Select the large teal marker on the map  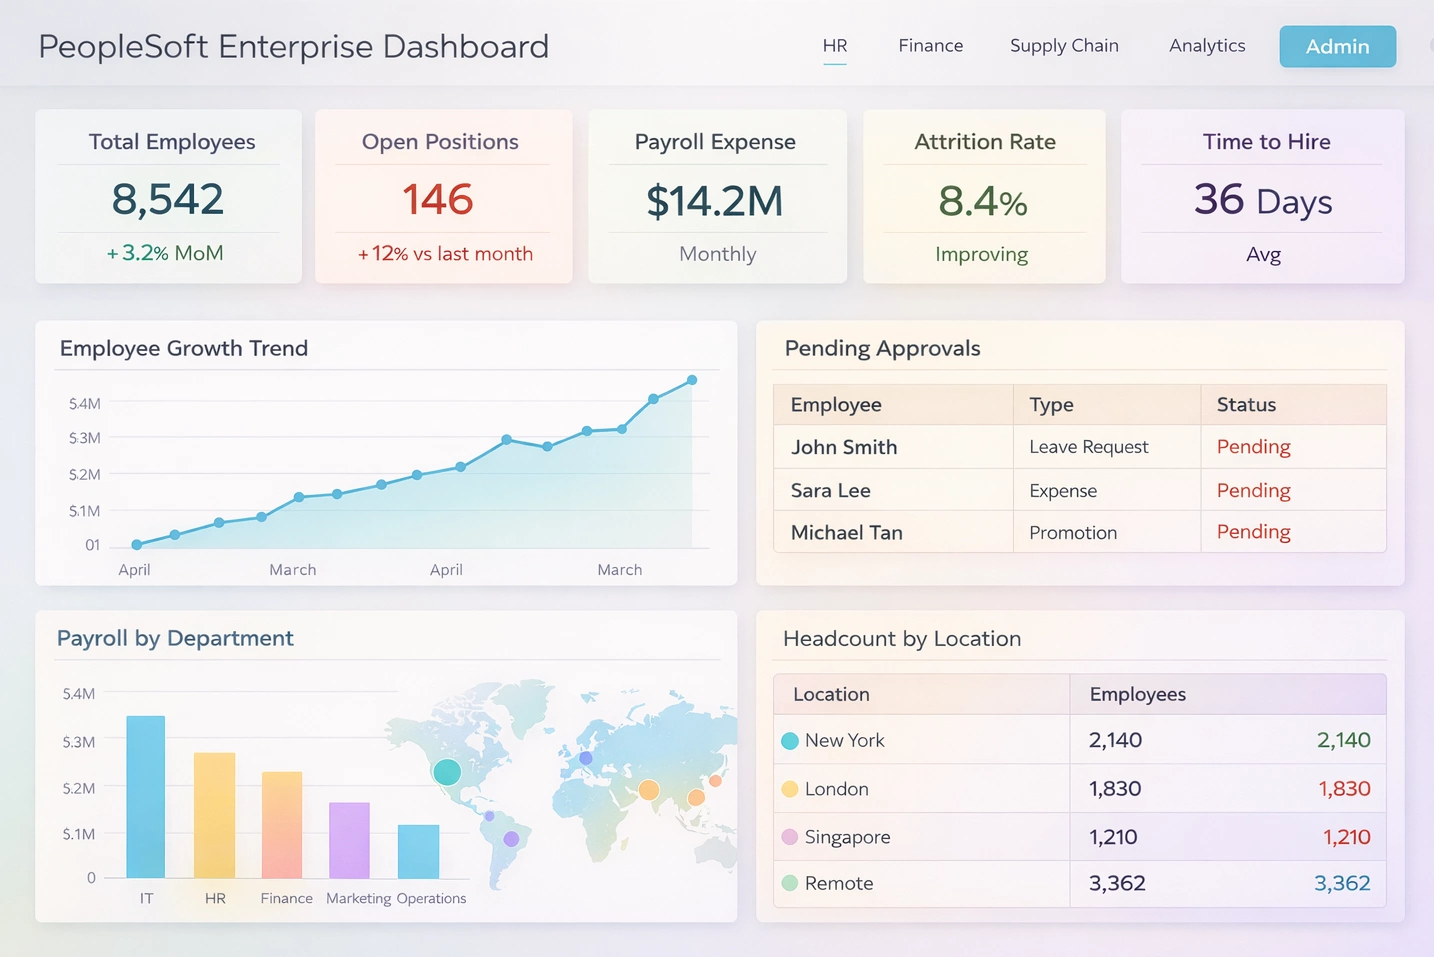point(447,771)
